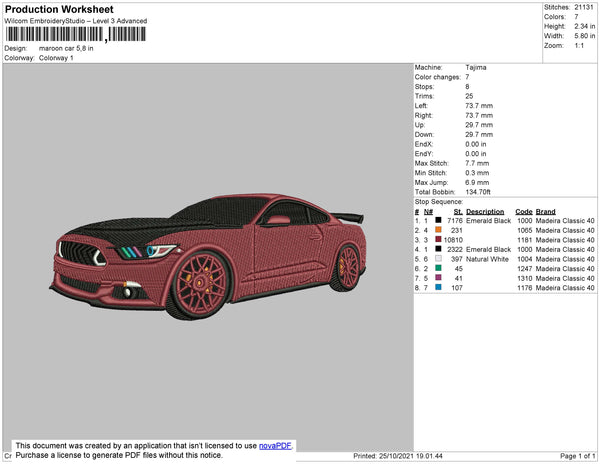Click the 'Natural White' description
The height and width of the screenshot is (464, 600).
(x=487, y=259)
